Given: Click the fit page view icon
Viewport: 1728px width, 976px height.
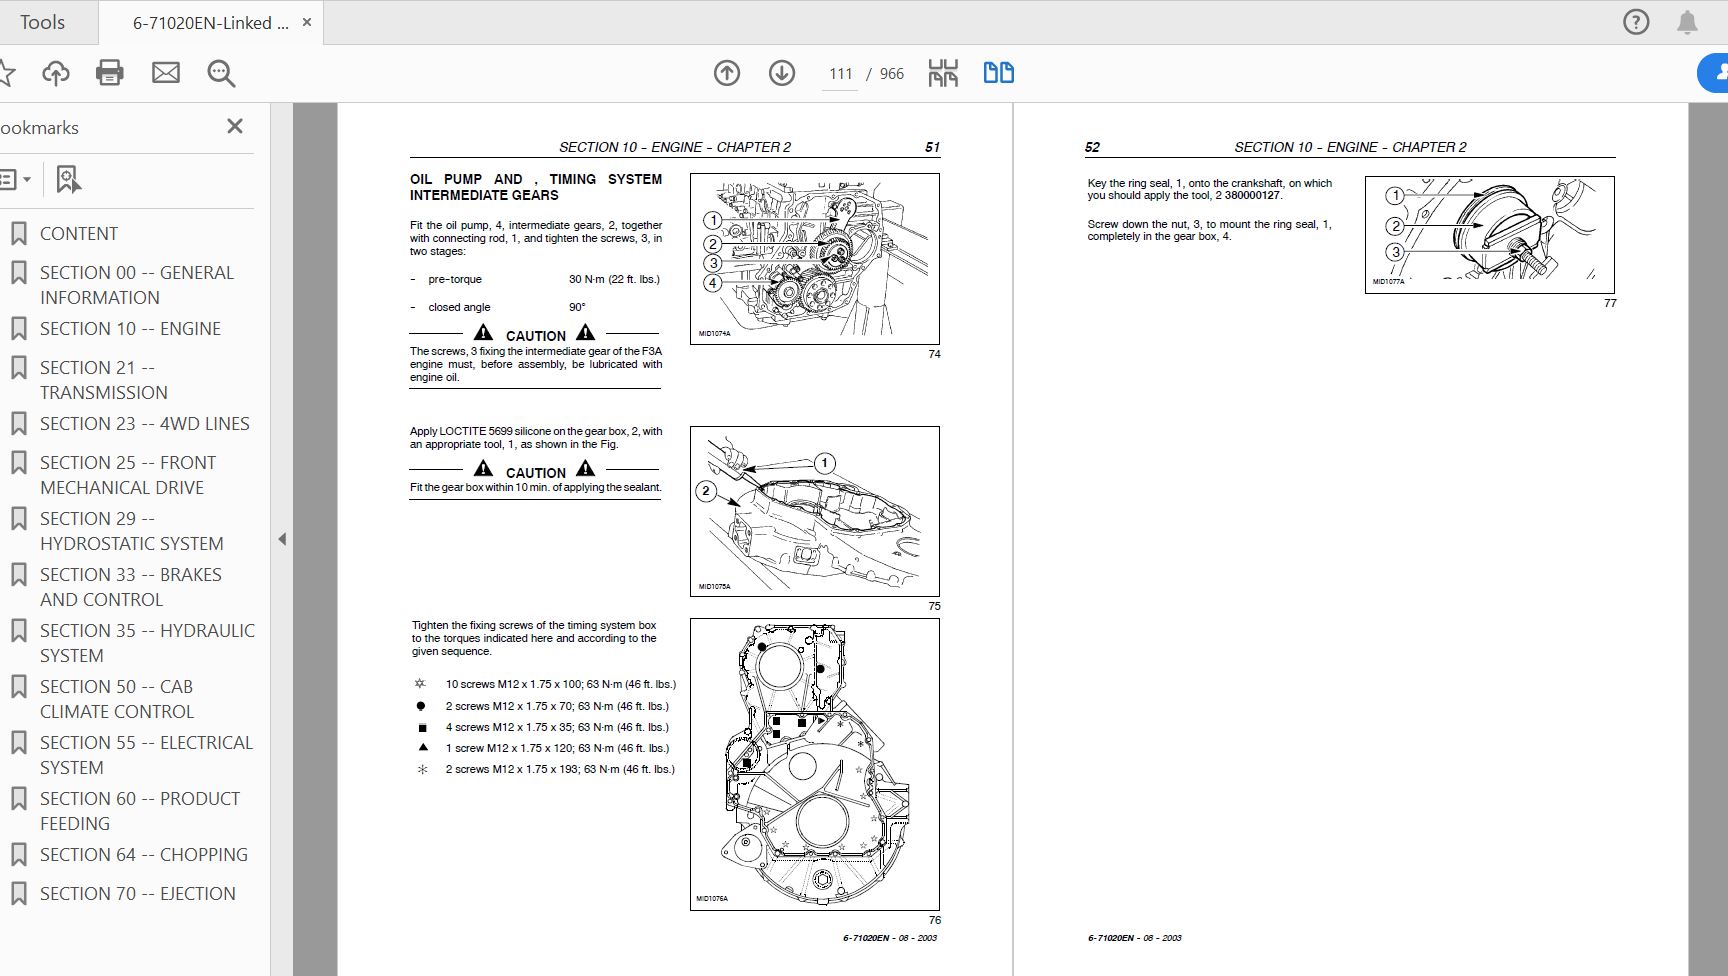Looking at the screenshot, I should click(943, 73).
